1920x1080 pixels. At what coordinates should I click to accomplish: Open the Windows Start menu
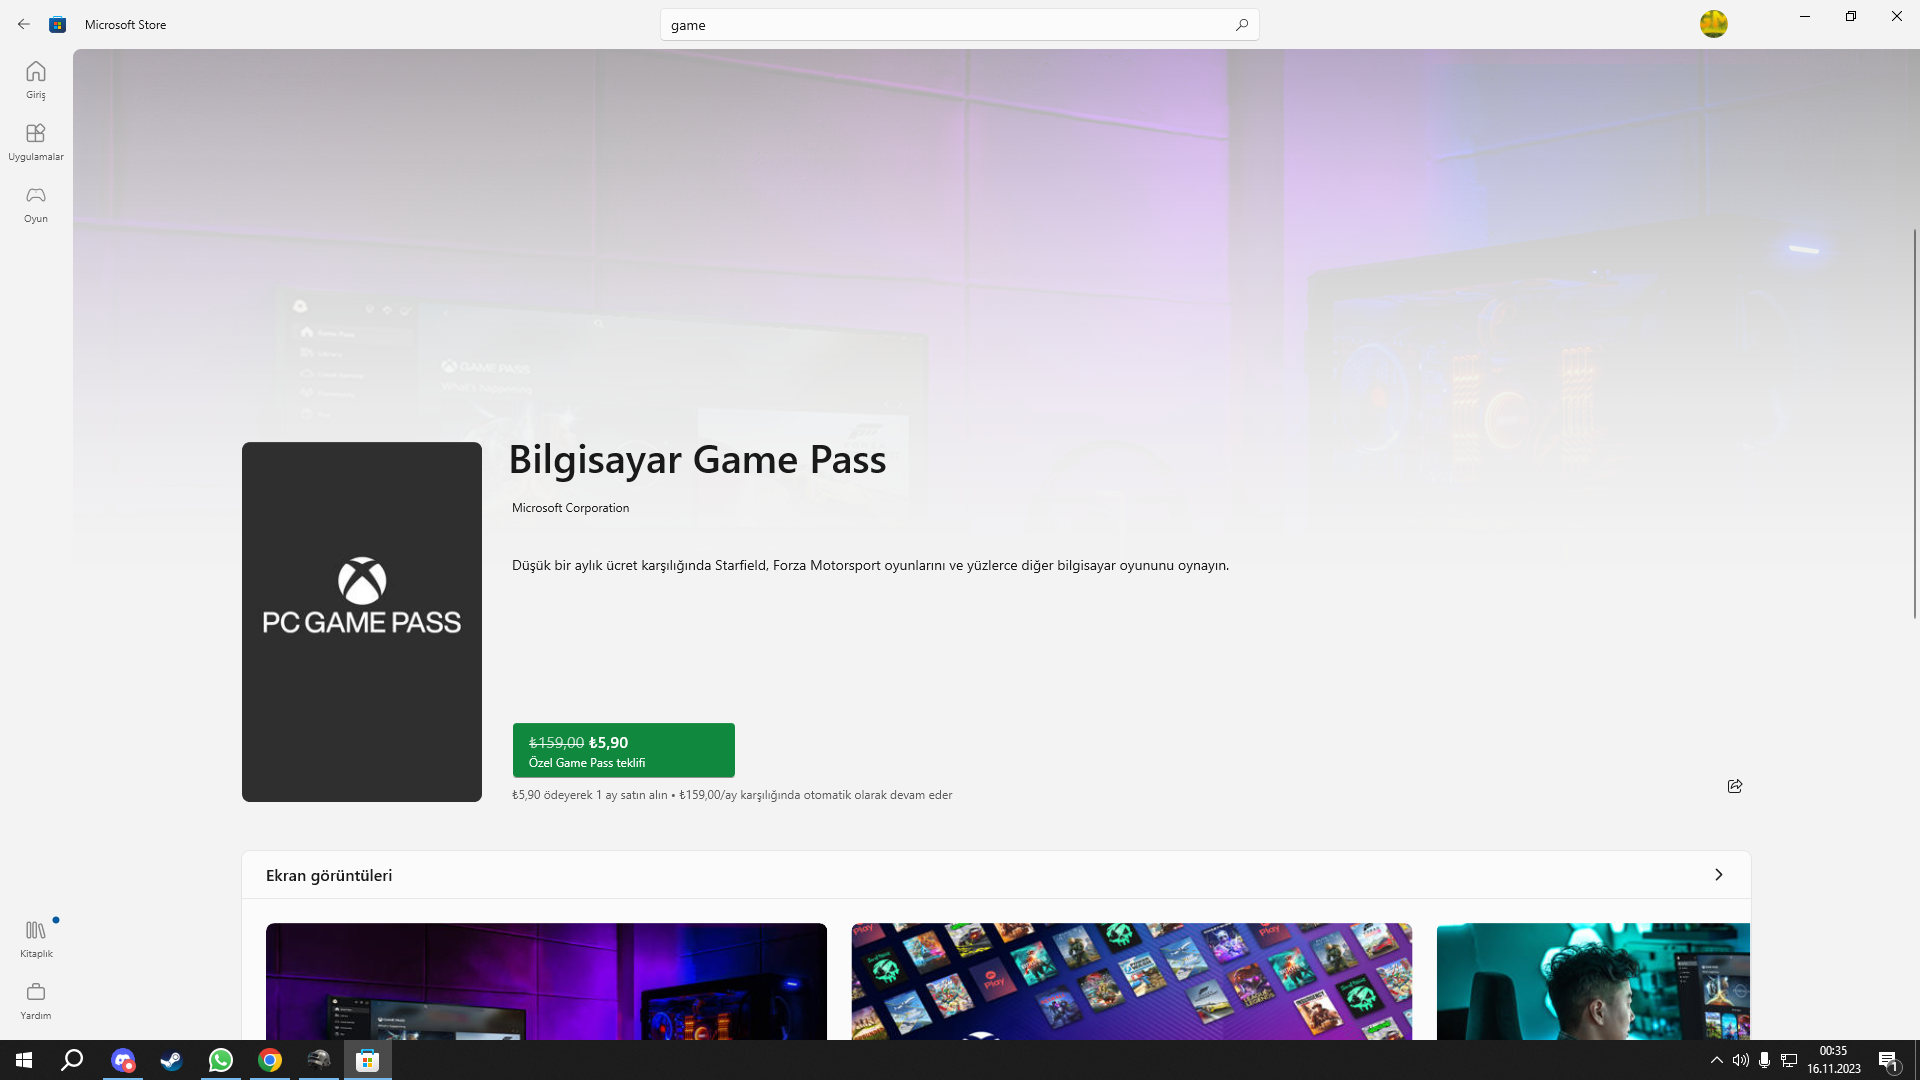pos(24,1060)
